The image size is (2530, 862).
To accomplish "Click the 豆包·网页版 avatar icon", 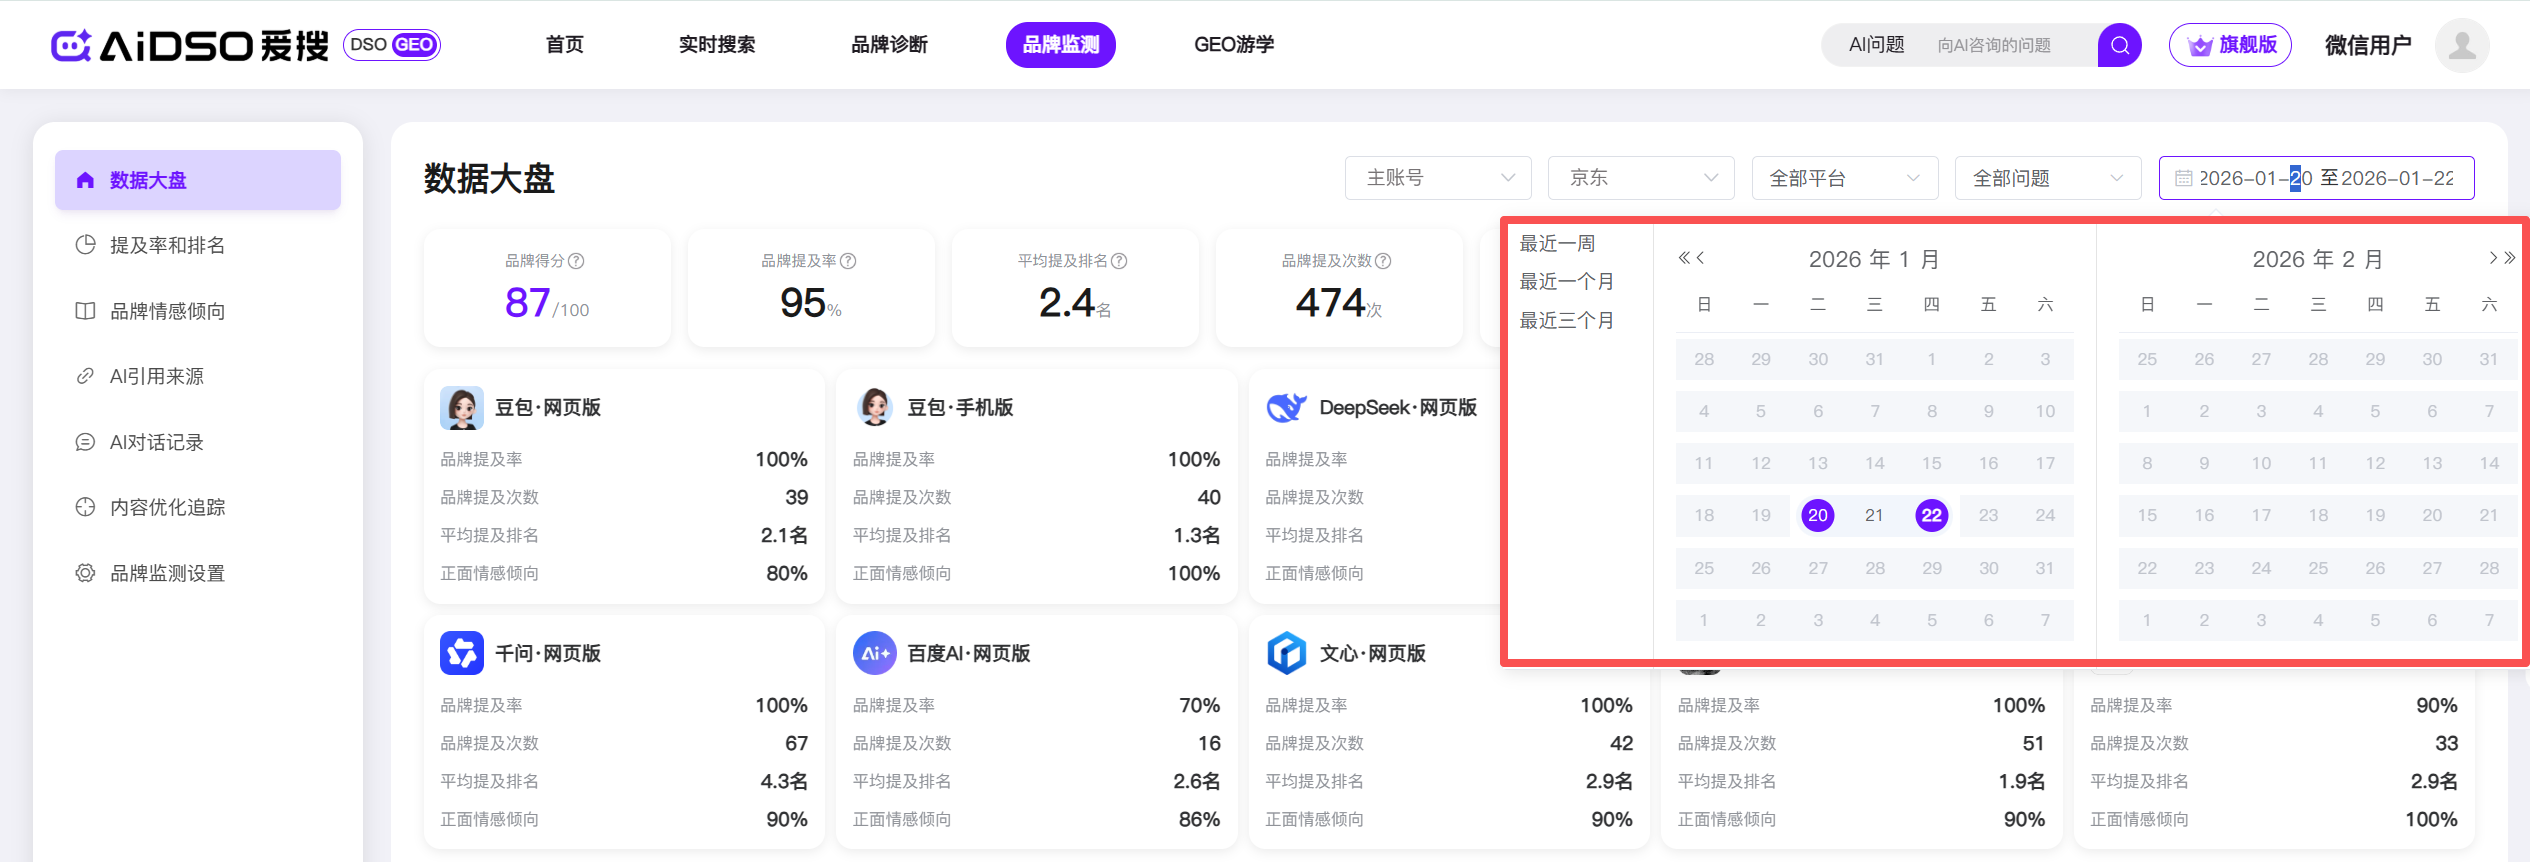I will tap(461, 408).
